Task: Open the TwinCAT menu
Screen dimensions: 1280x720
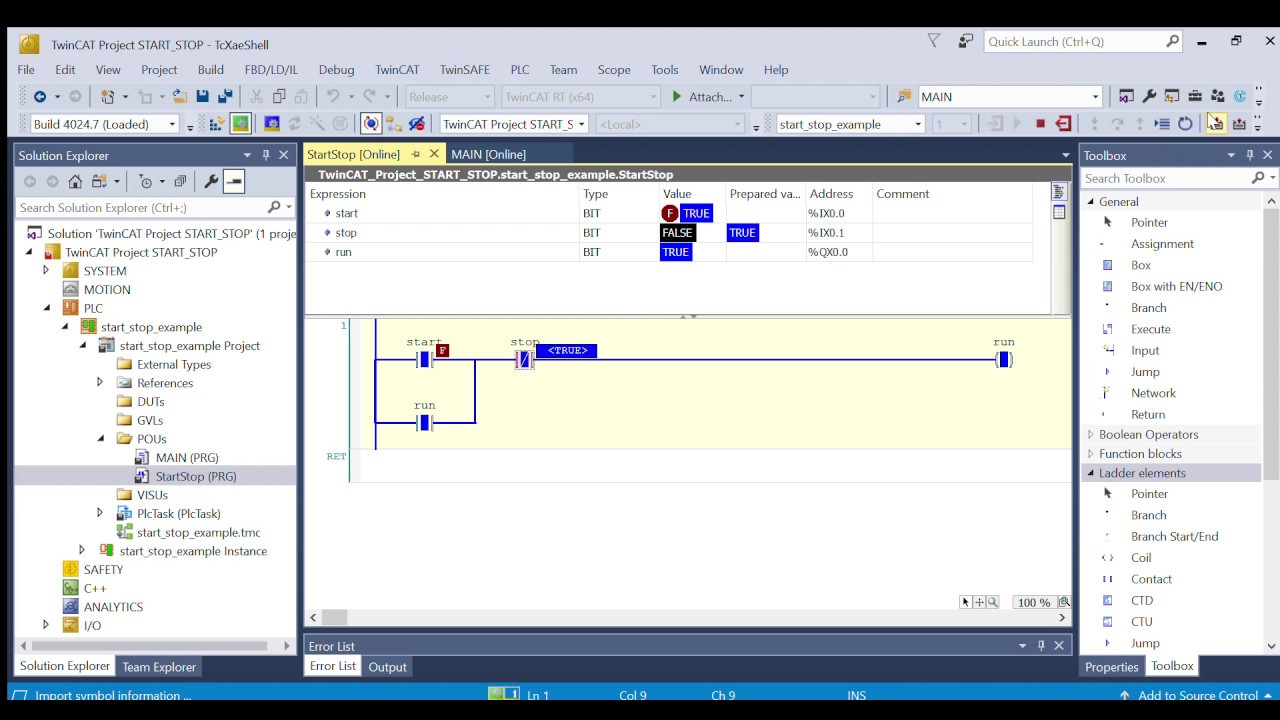Action: pos(397,70)
